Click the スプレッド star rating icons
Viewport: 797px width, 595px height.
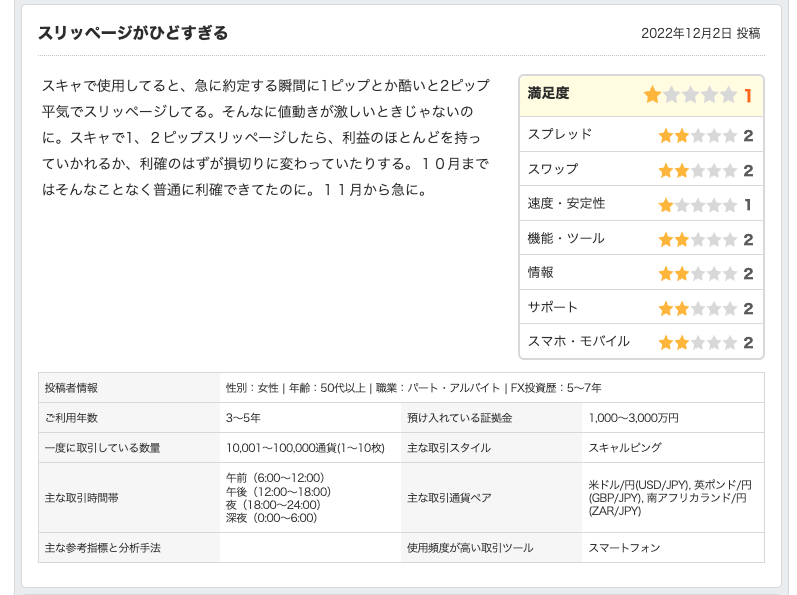[697, 135]
